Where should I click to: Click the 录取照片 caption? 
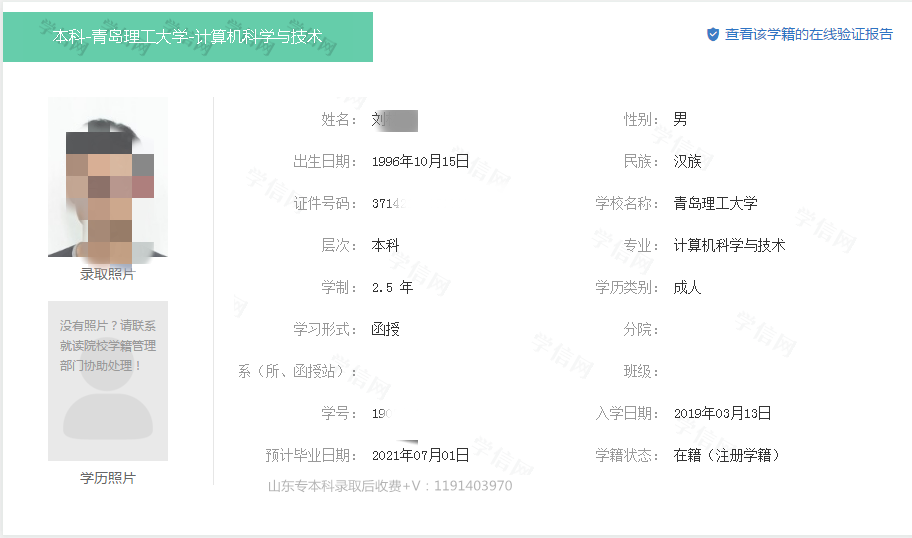point(108,274)
